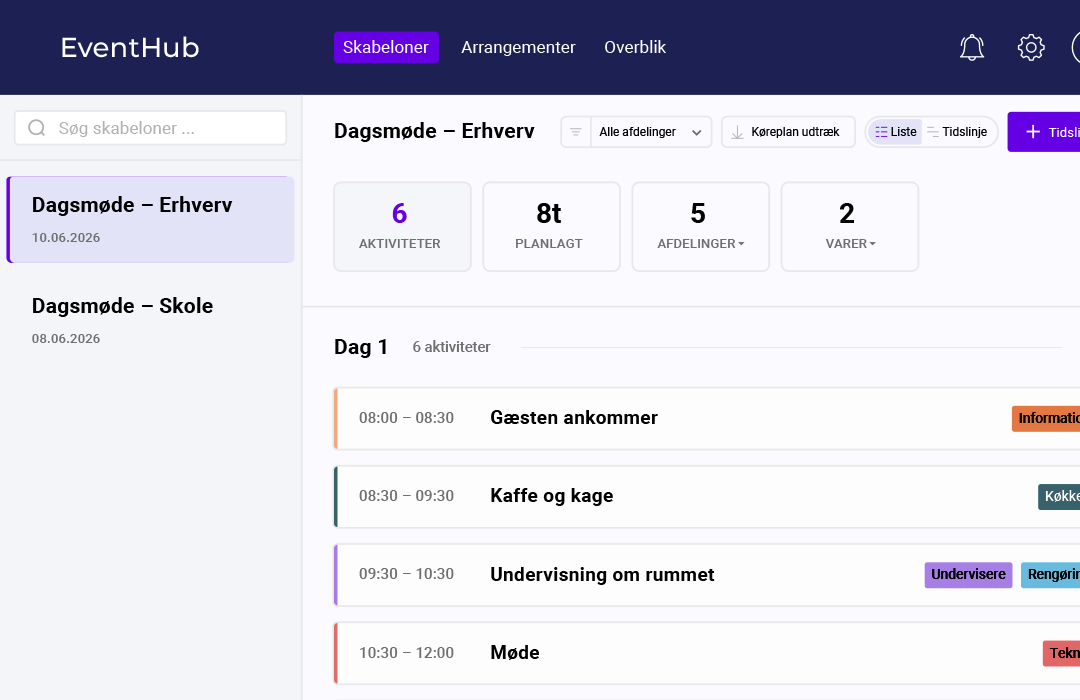
Task: Click the orange Information tag
Action: pyautogui.click(x=1046, y=418)
